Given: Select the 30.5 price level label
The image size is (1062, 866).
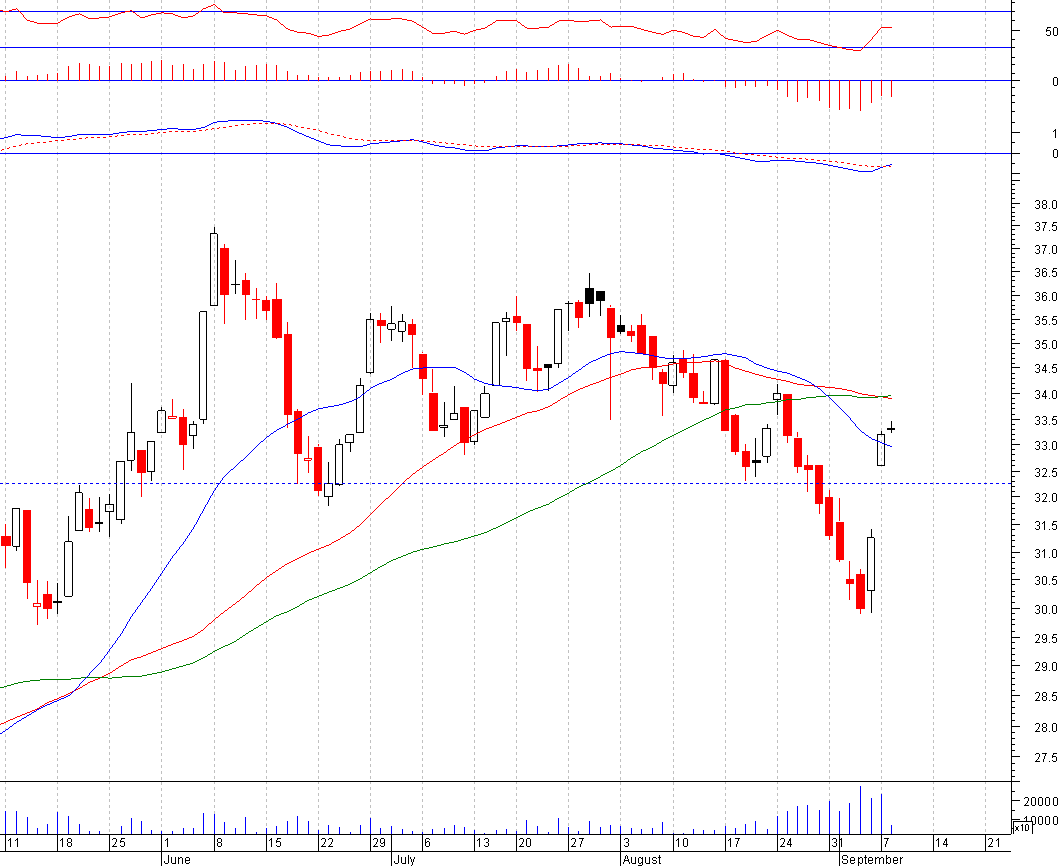Looking at the screenshot, I should click(1046, 581).
